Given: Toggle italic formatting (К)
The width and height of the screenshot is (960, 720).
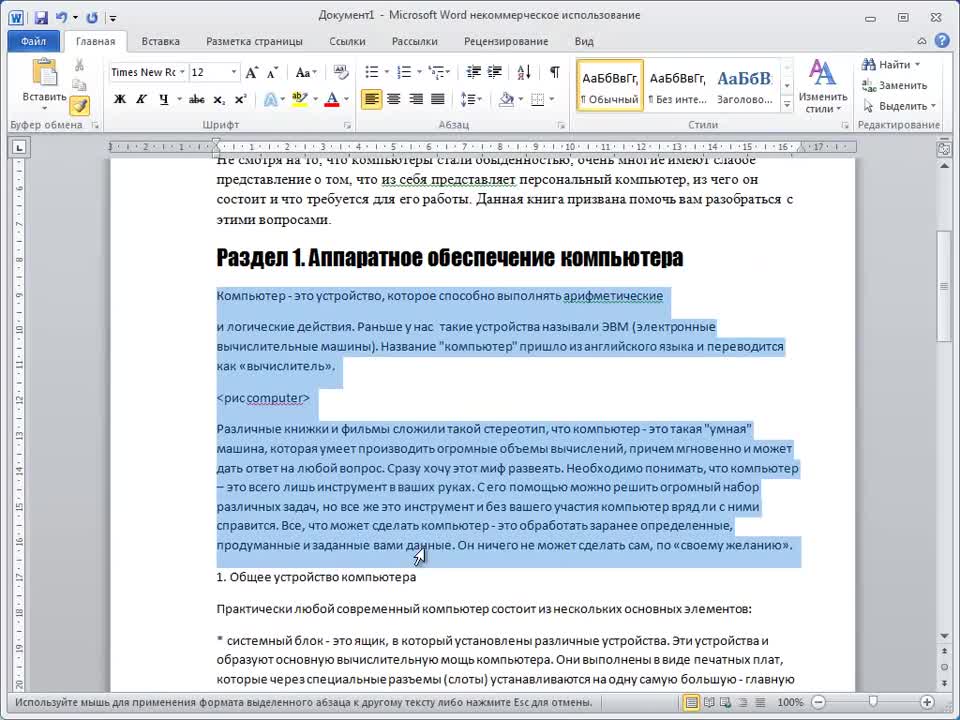Looking at the screenshot, I should click(141, 99).
